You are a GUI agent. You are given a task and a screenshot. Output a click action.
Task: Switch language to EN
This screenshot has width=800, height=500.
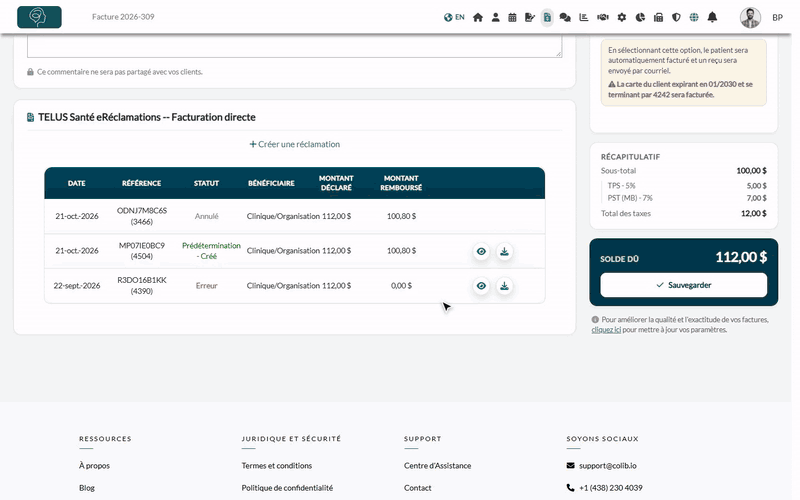coord(454,17)
